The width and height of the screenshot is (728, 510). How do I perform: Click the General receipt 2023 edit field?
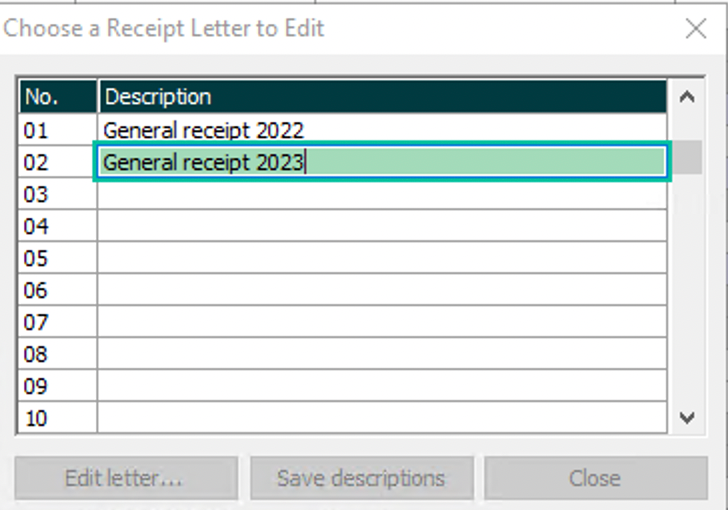pos(383,162)
